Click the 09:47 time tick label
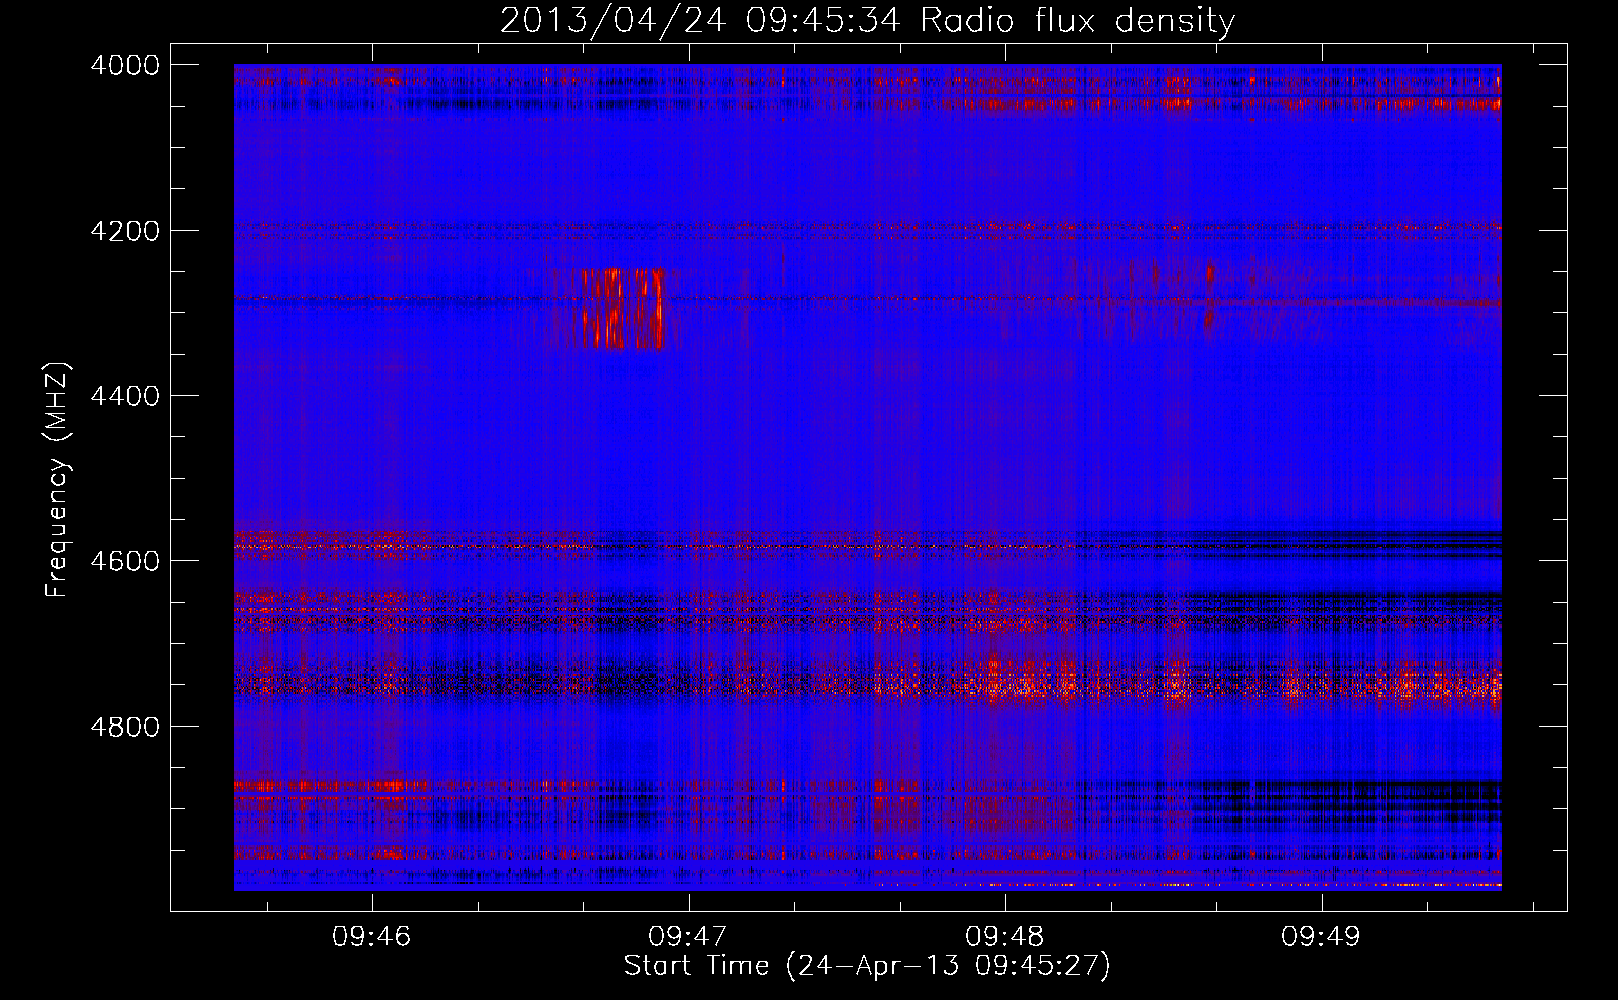The height and width of the screenshot is (1000, 1618). (x=688, y=937)
